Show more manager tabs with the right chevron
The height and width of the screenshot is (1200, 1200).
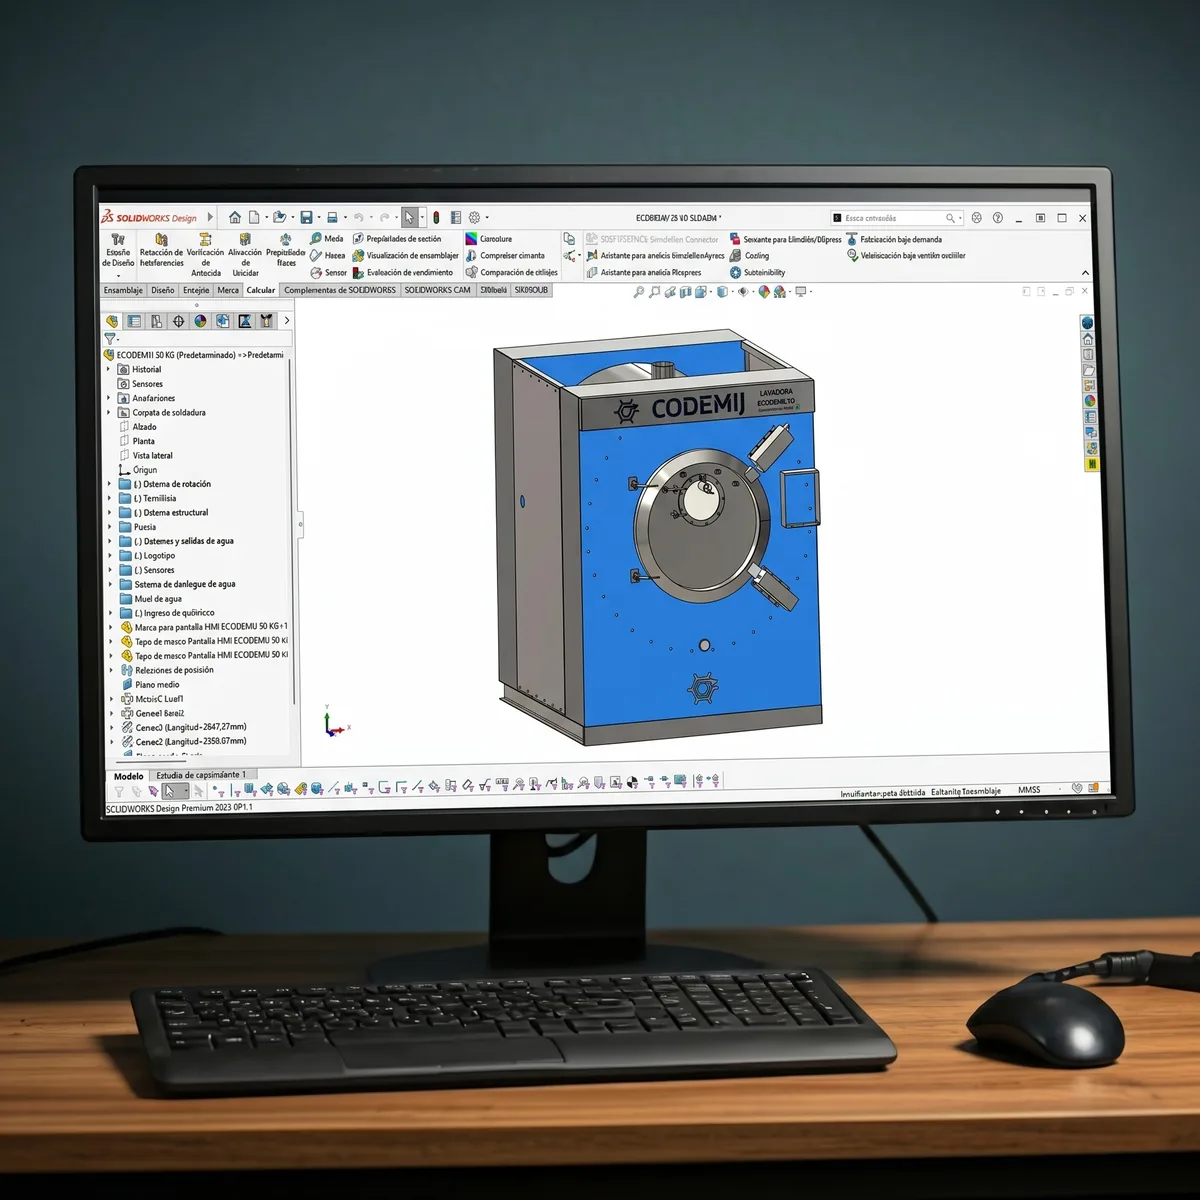287,321
